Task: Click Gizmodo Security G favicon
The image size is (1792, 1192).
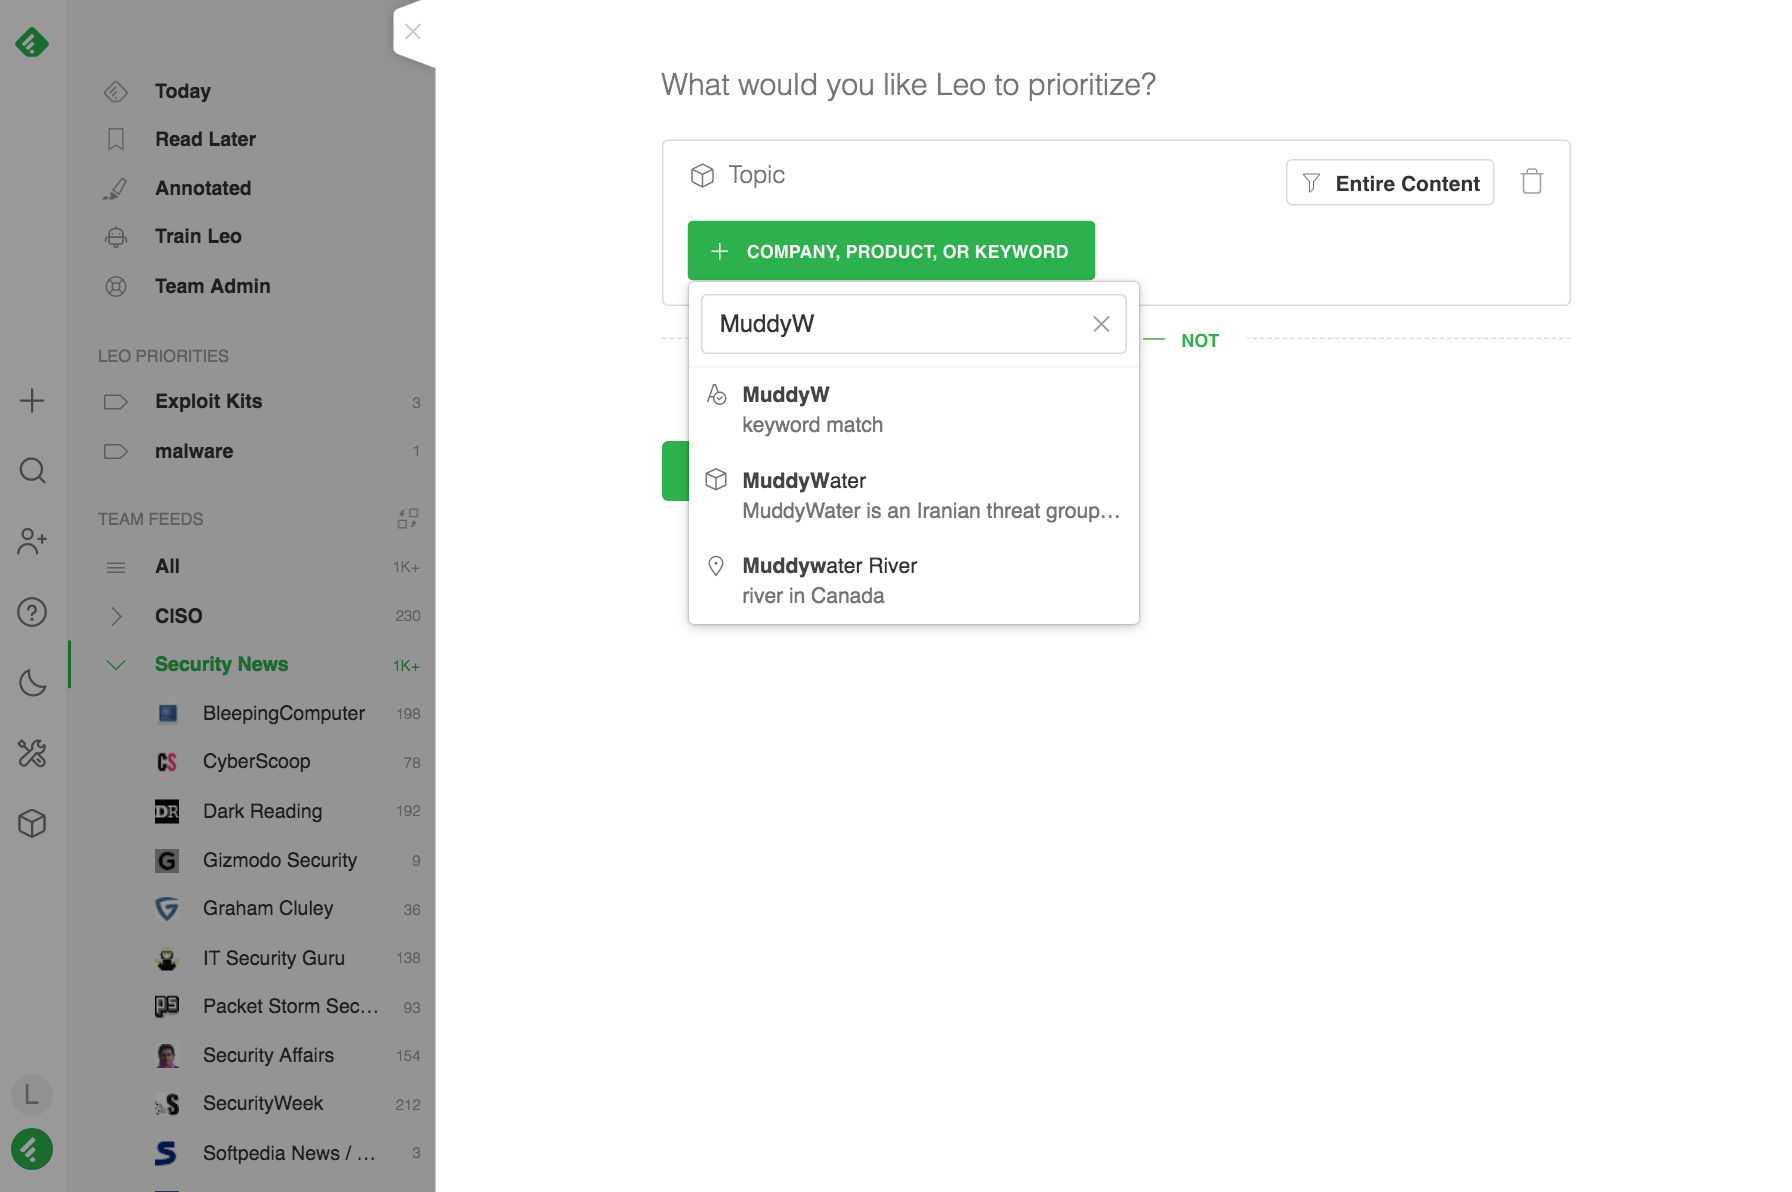Action: tap(167, 860)
